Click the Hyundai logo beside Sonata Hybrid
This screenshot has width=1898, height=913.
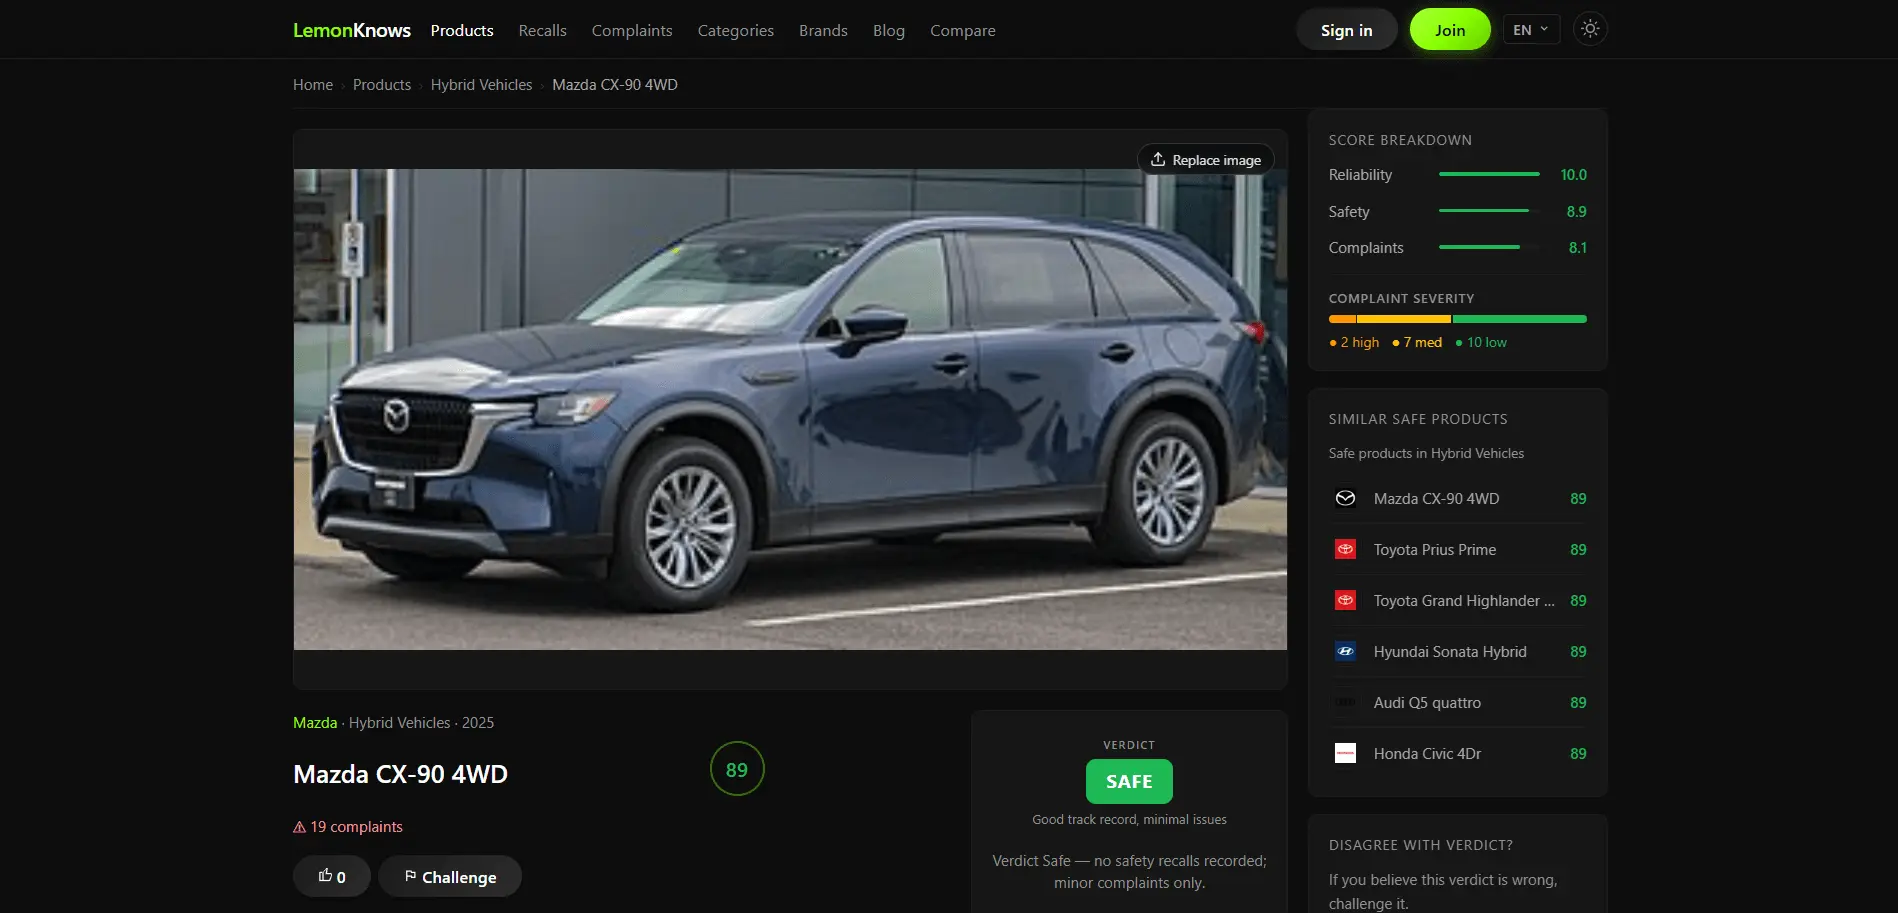click(1346, 651)
